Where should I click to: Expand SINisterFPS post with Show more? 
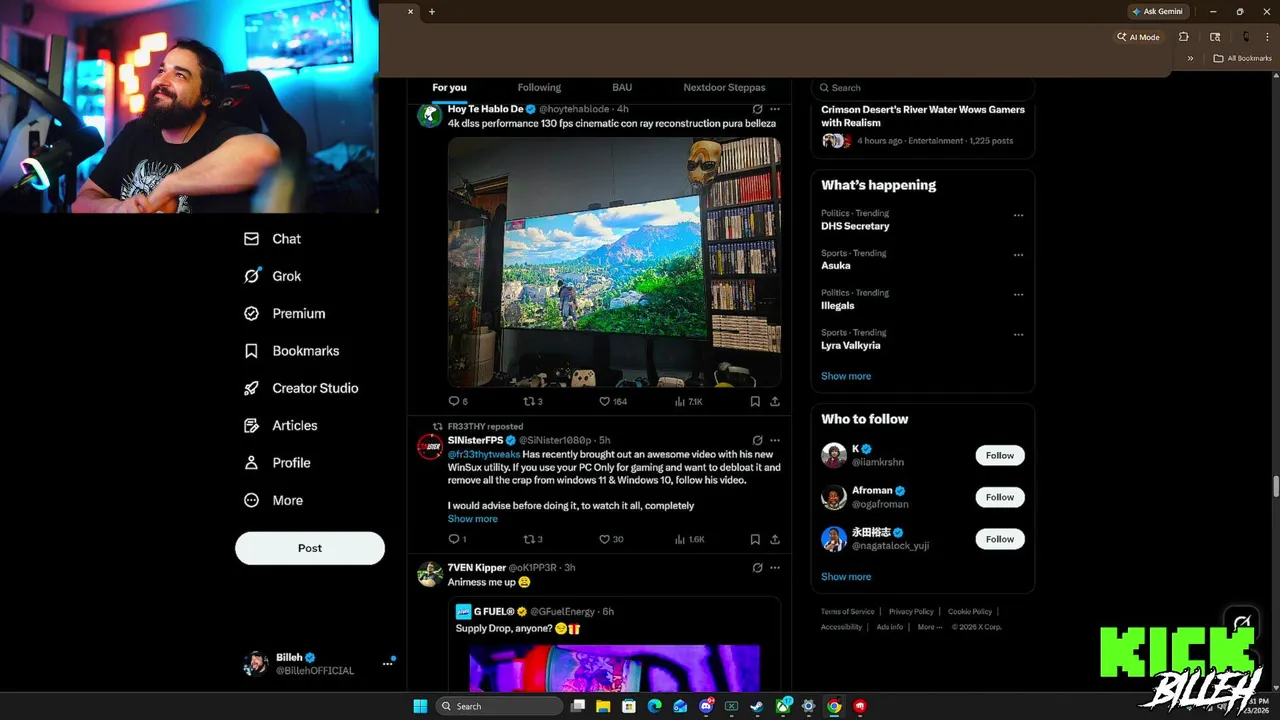[472, 519]
